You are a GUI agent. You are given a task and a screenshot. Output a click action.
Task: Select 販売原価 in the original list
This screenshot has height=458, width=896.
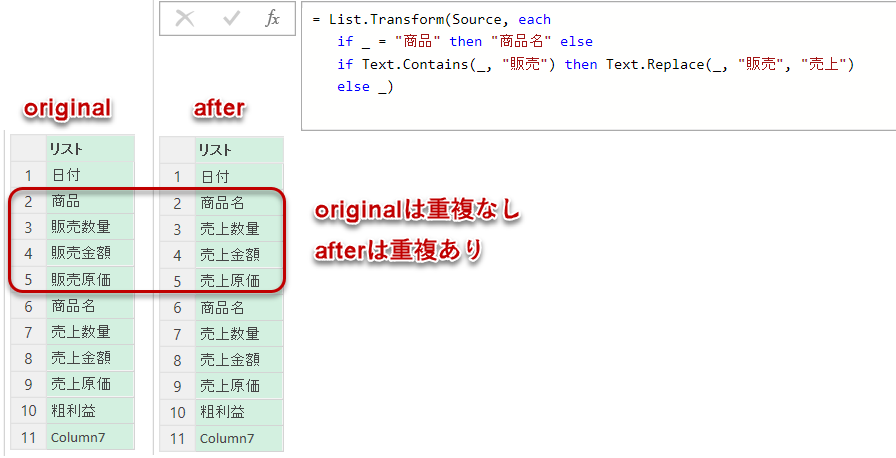(90, 280)
